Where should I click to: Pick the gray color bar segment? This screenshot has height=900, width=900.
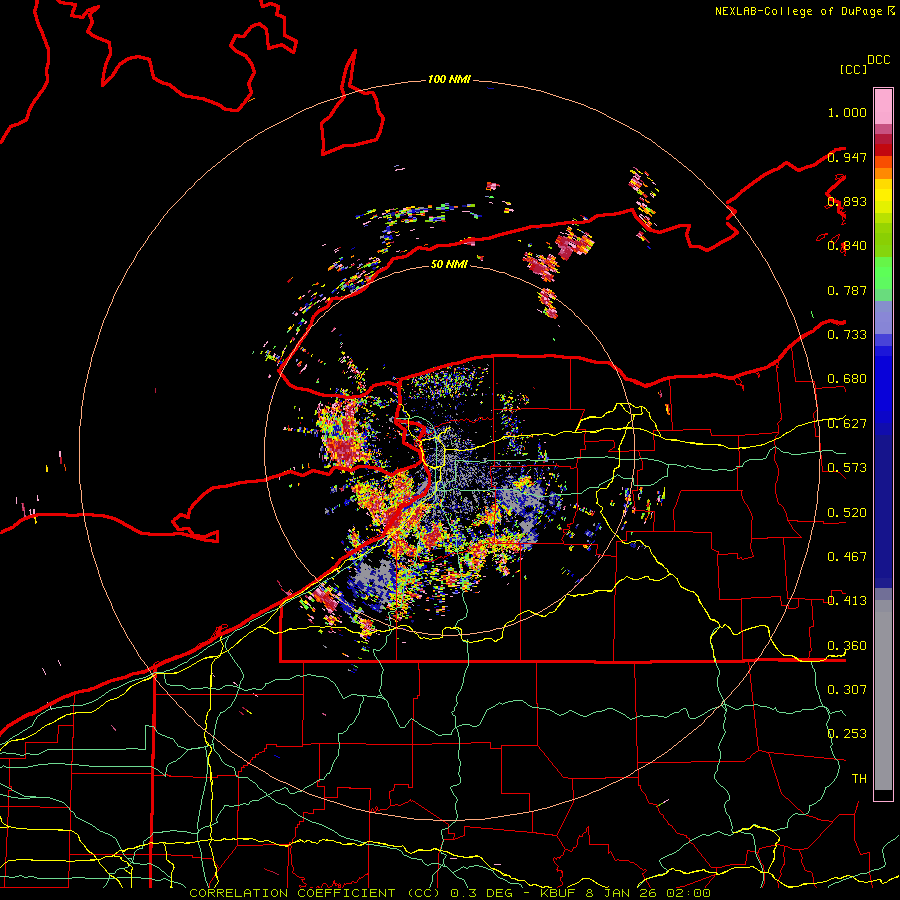pos(883,695)
